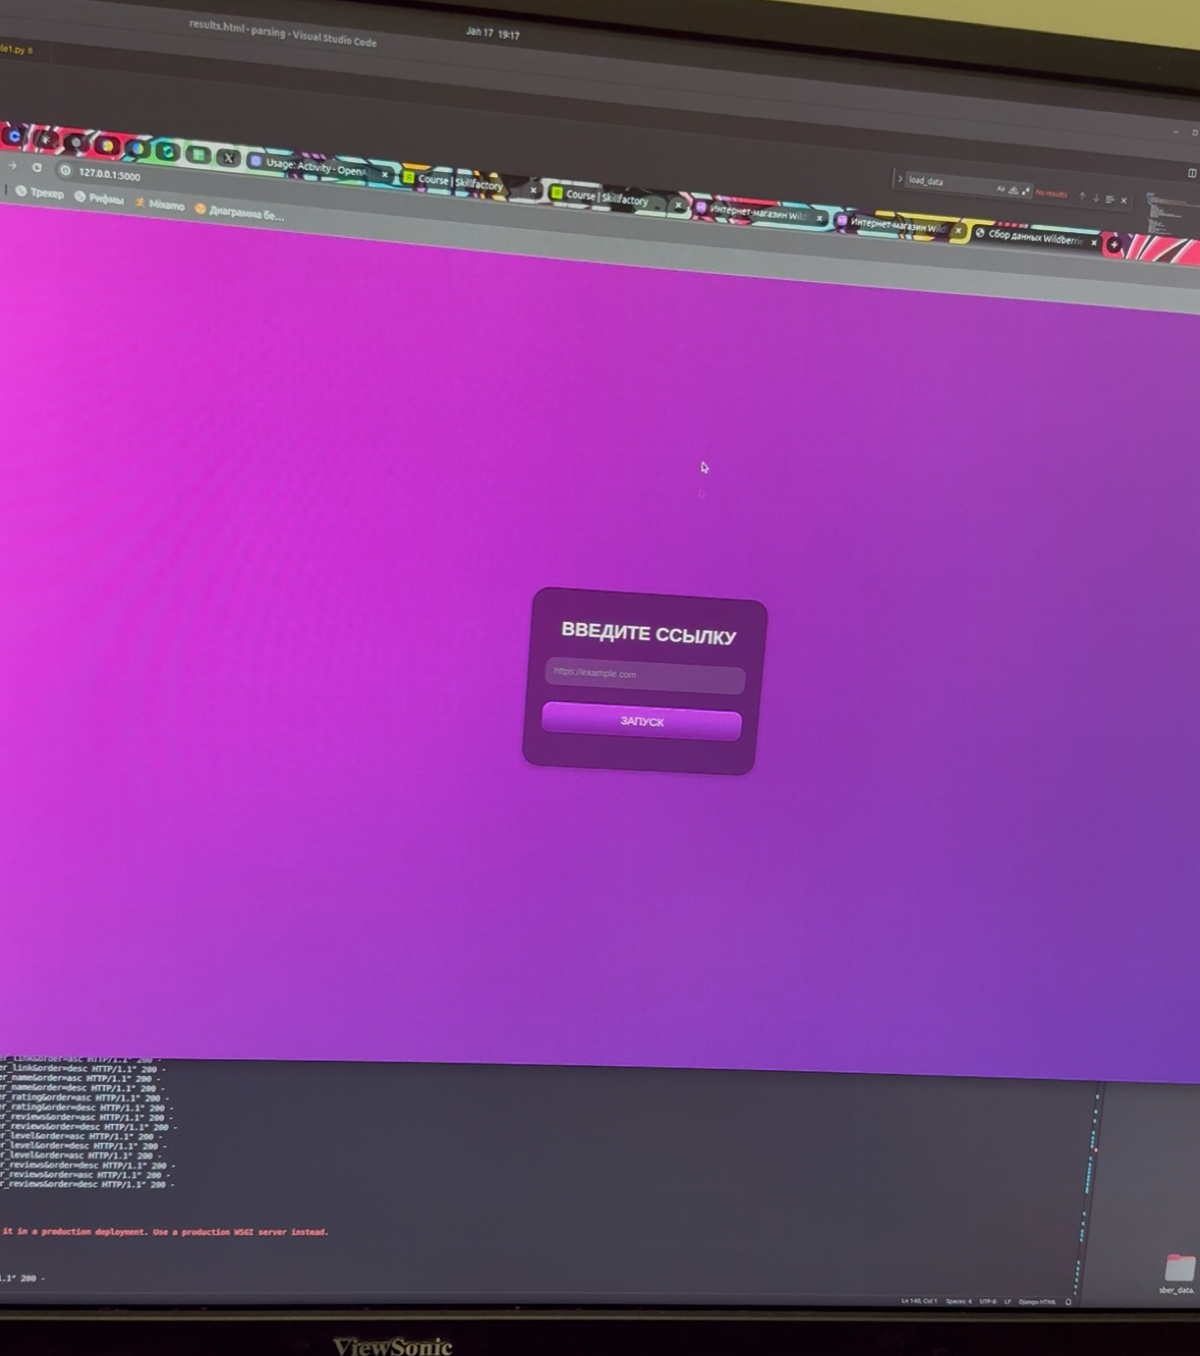Open a new browser tab with plus
The image size is (1200, 1356).
(x=1114, y=245)
